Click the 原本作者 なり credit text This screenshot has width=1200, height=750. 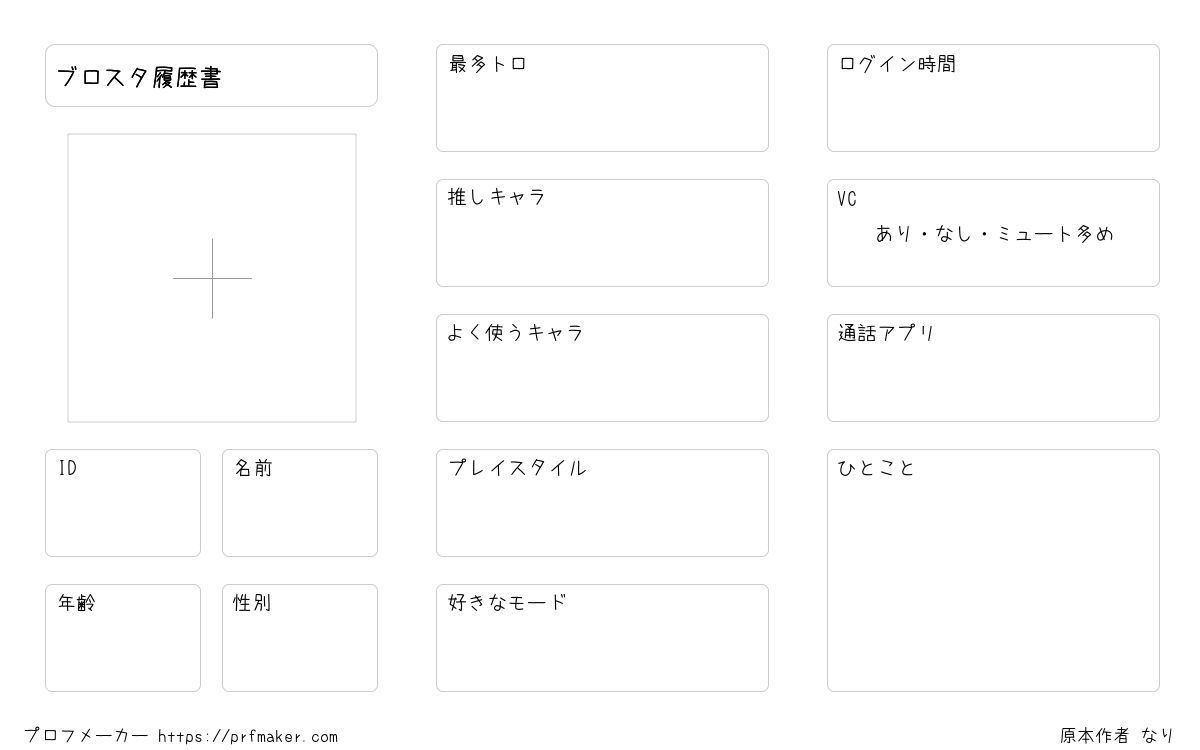1117,736
